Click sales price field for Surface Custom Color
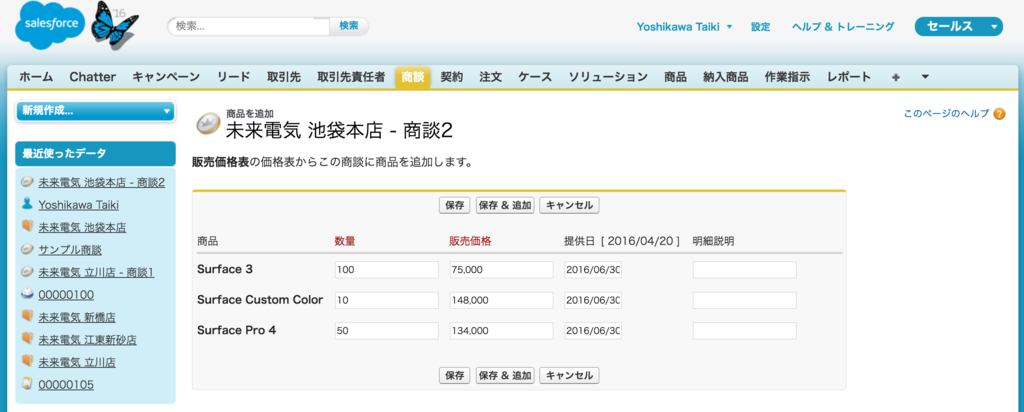This screenshot has width=1024, height=412. tap(502, 300)
